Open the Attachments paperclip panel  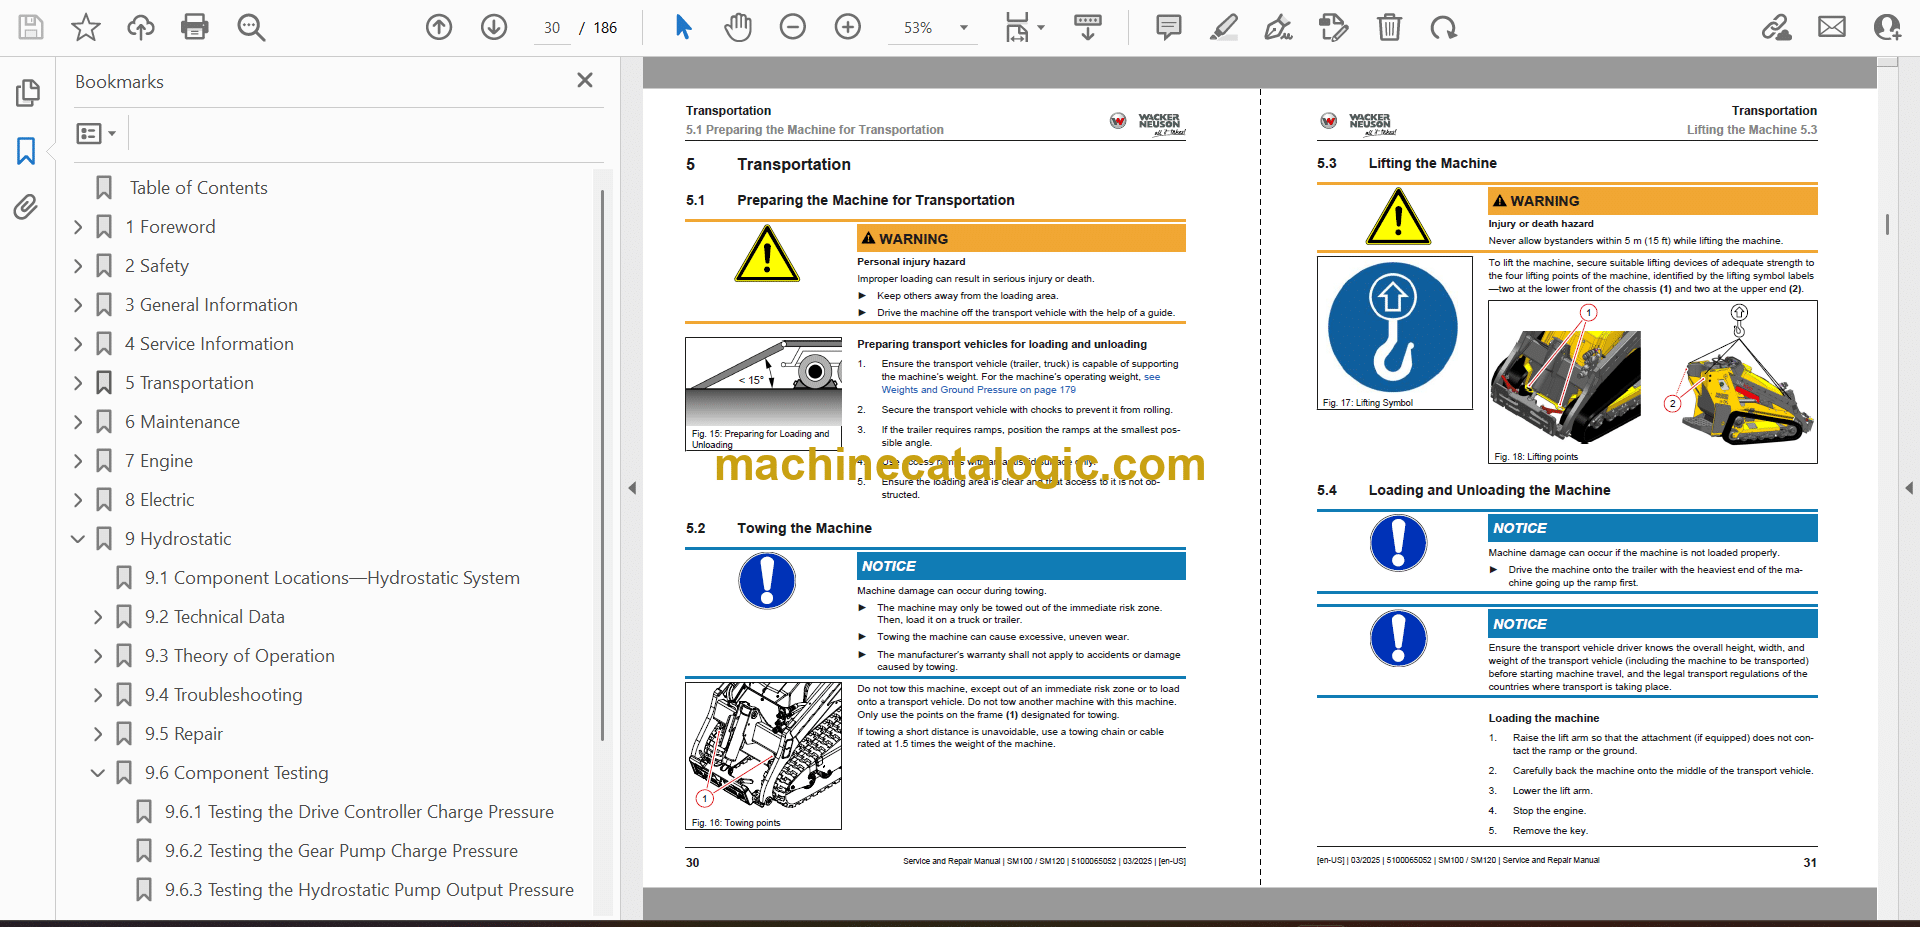(26, 207)
